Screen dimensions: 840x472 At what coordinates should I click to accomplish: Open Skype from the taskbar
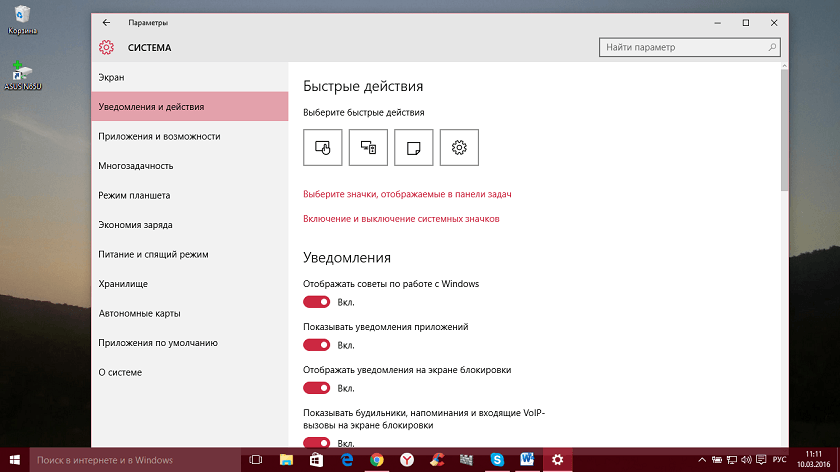click(x=497, y=460)
